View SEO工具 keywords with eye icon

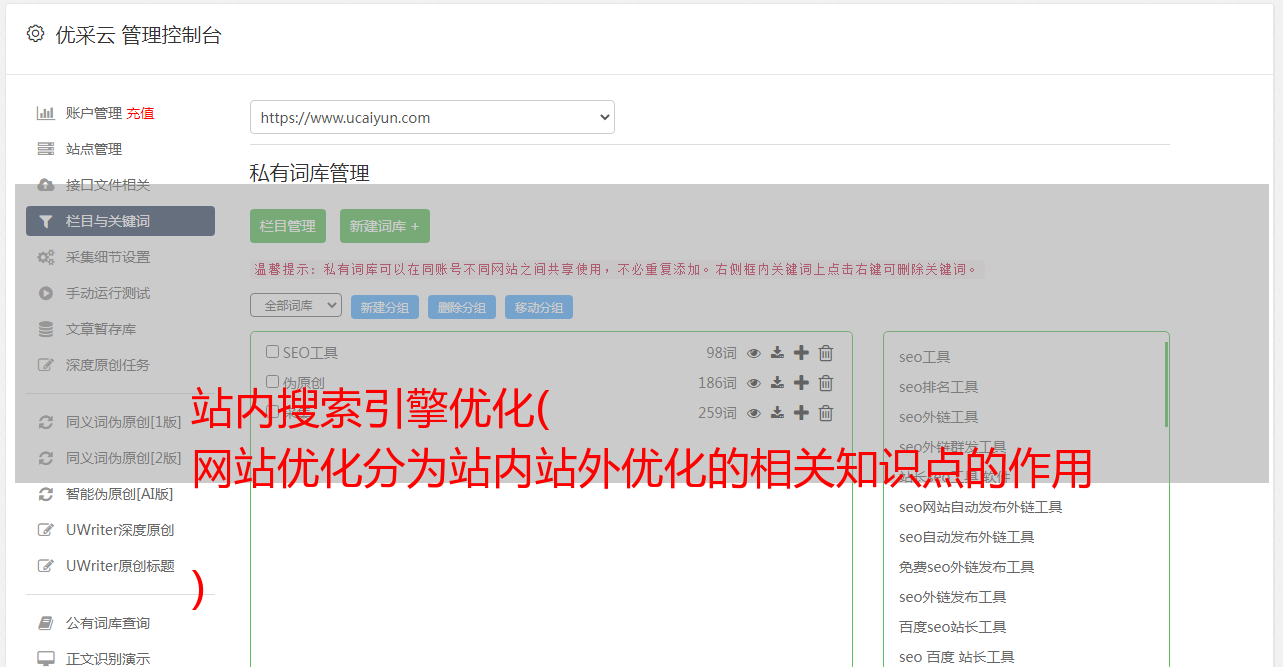(x=754, y=353)
